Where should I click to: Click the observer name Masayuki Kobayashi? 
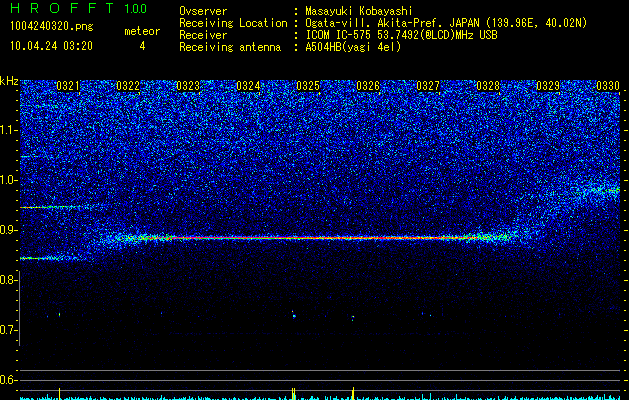tap(359, 11)
